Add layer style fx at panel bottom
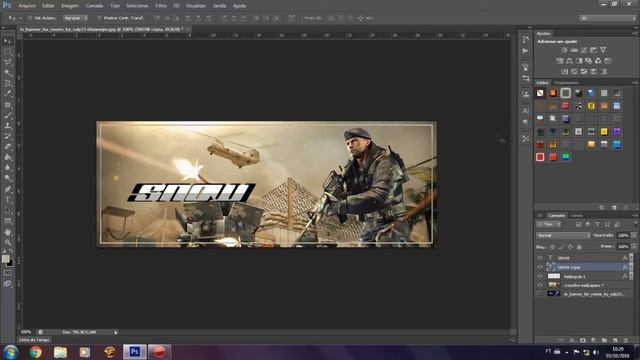 pos(572,340)
